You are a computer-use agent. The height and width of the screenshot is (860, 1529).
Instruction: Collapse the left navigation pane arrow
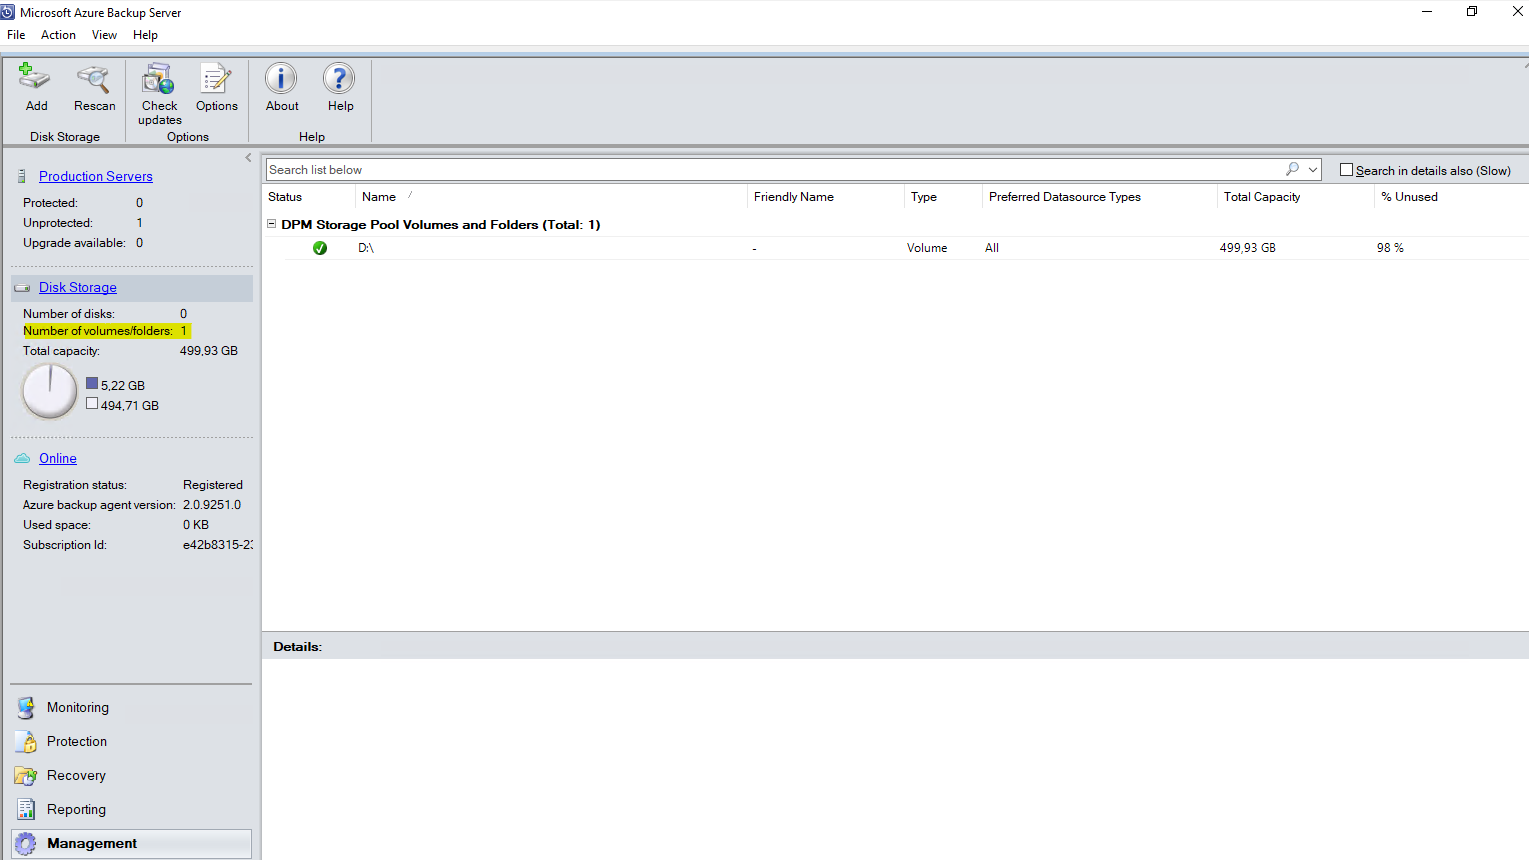pos(249,158)
